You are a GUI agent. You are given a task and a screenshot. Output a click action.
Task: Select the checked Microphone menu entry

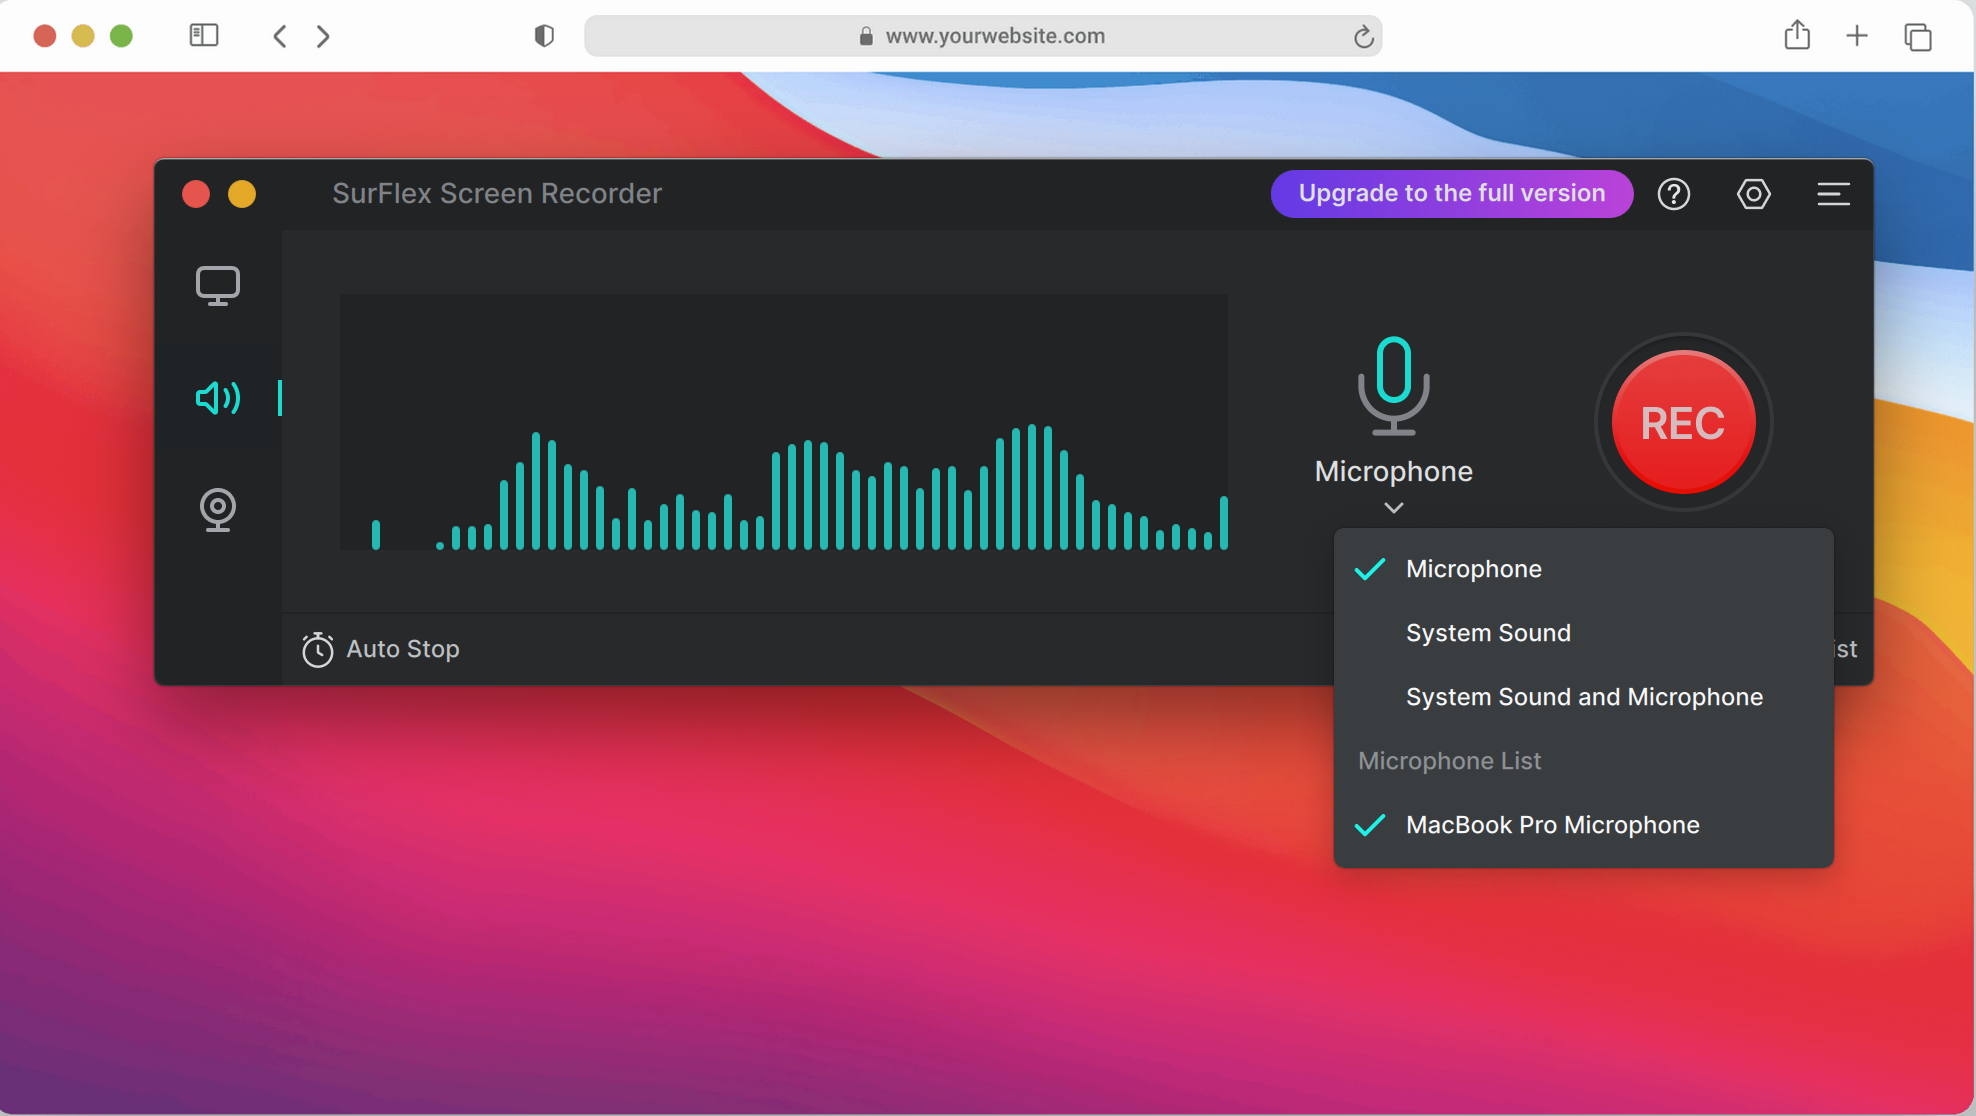coord(1474,568)
